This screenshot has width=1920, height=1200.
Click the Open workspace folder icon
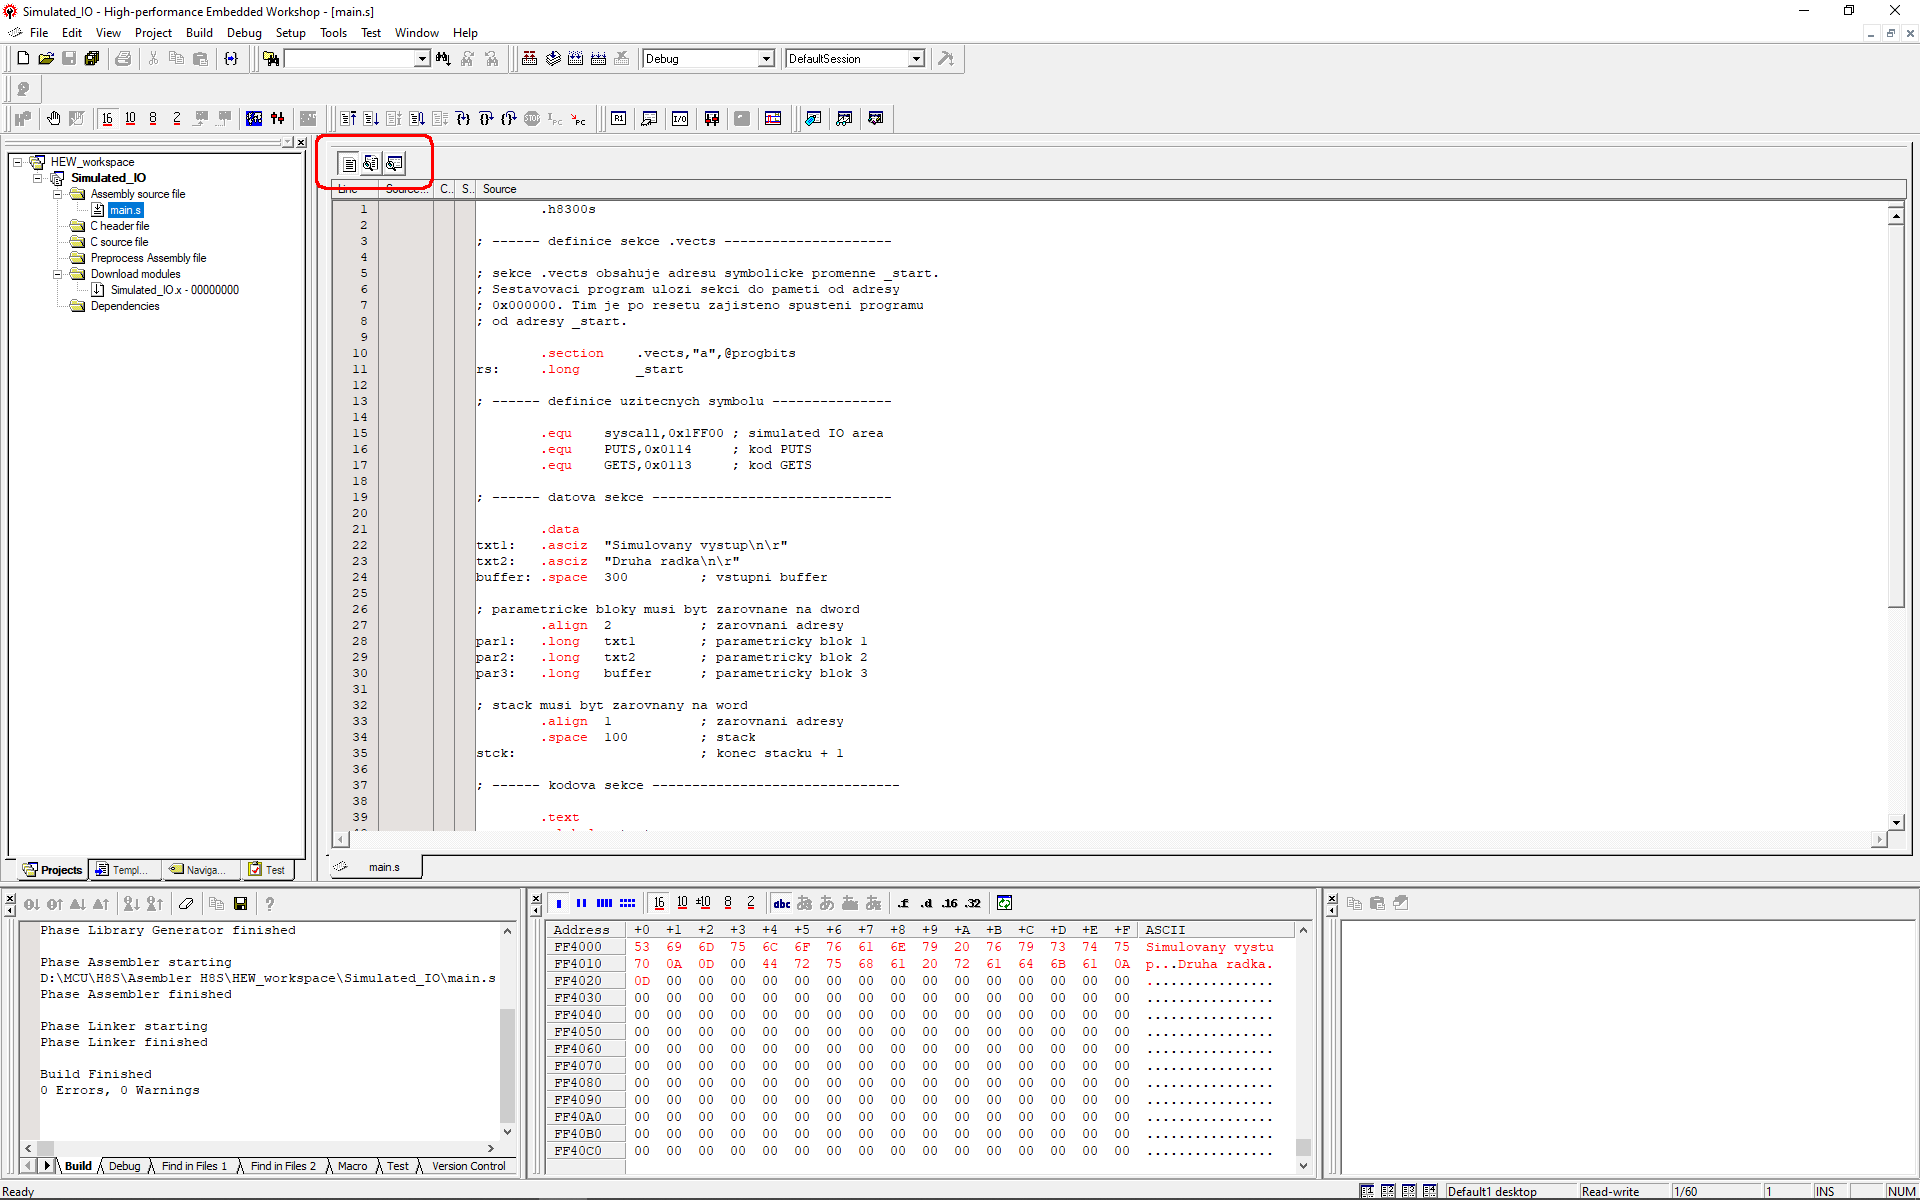click(46, 59)
